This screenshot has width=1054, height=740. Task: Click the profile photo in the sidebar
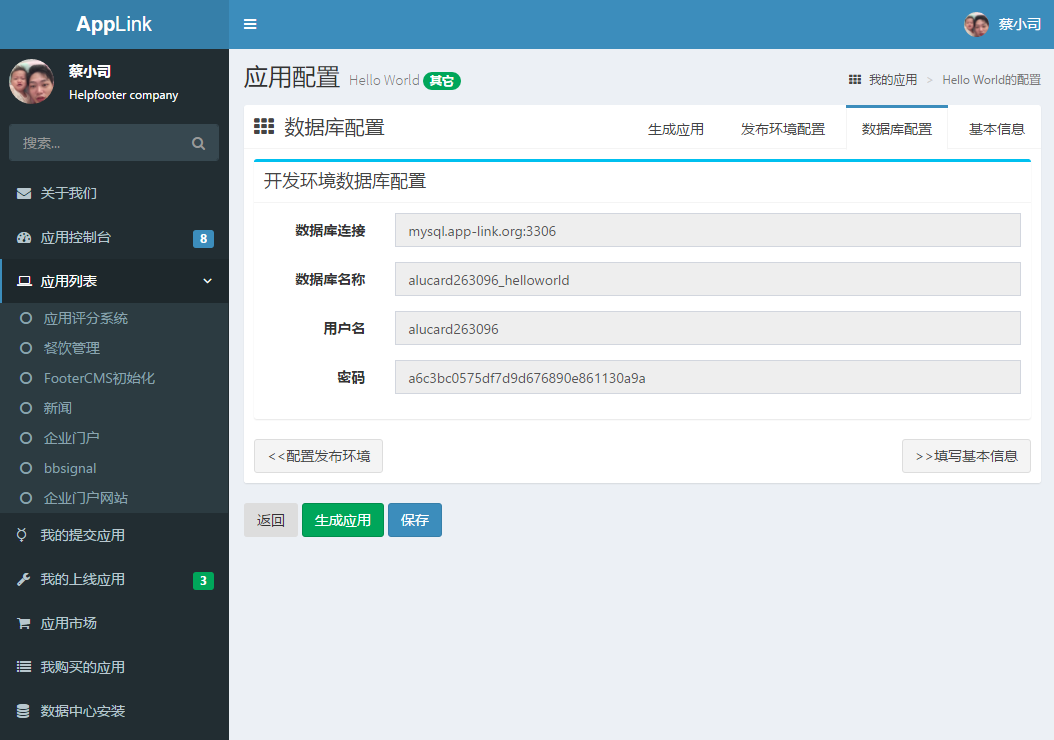click(x=31, y=82)
